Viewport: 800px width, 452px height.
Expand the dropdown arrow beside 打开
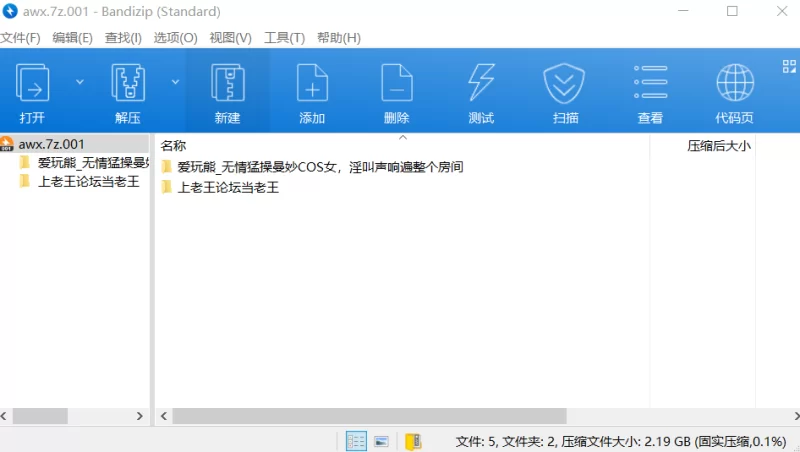(80, 82)
